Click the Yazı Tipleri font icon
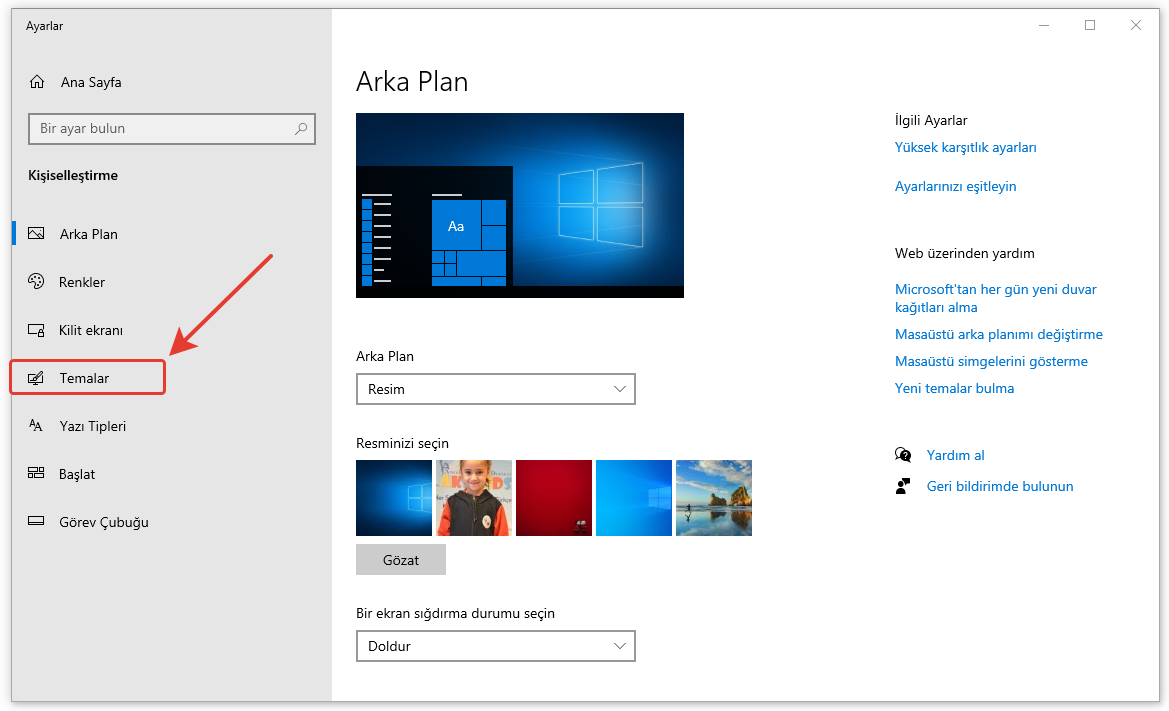 point(37,426)
